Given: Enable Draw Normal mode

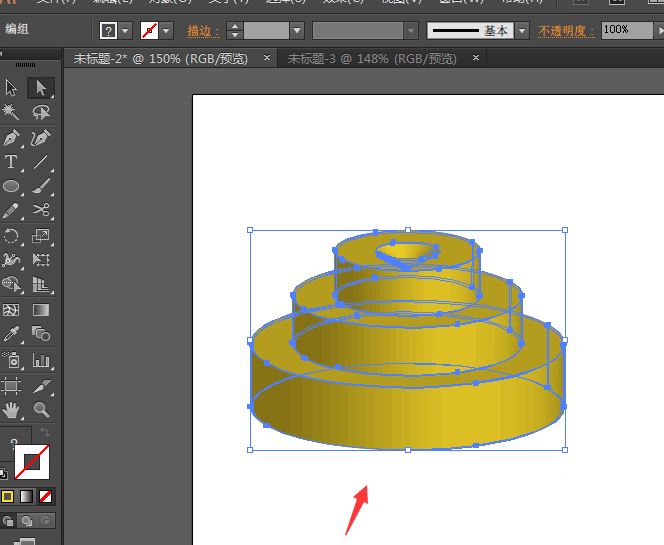Looking at the screenshot, I should point(8,520).
